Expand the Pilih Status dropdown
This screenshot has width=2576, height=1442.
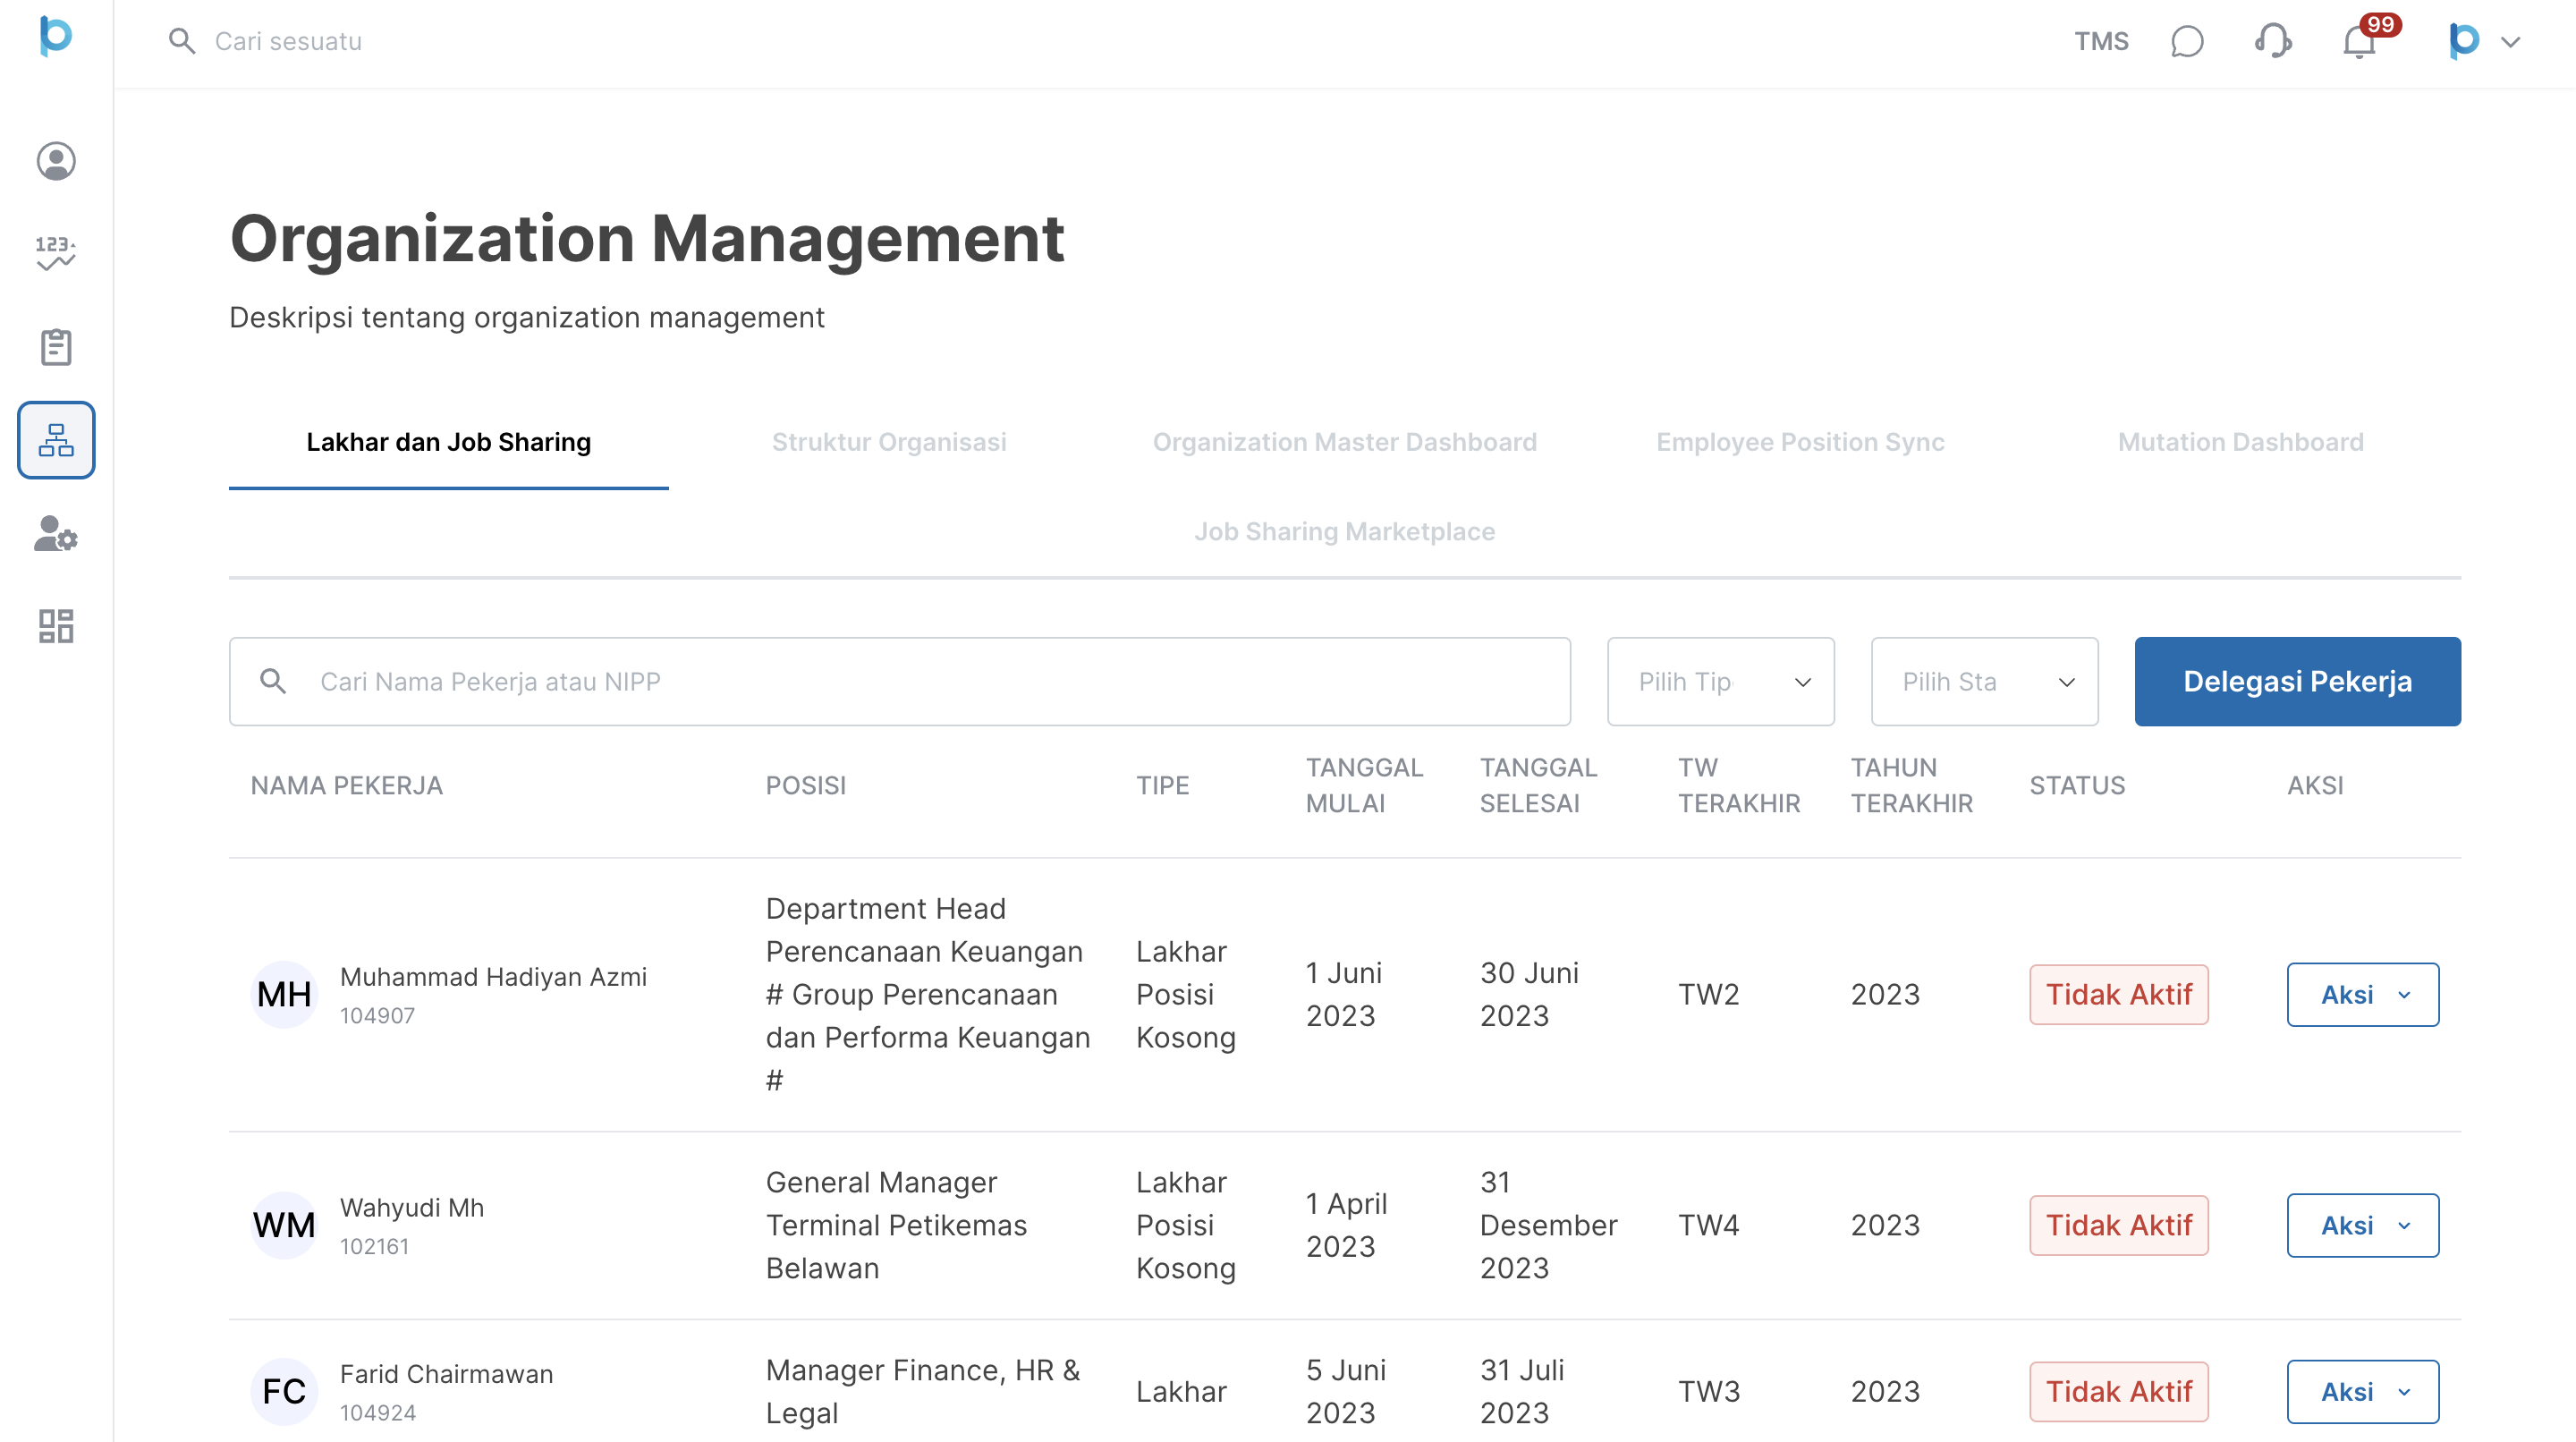(1984, 682)
